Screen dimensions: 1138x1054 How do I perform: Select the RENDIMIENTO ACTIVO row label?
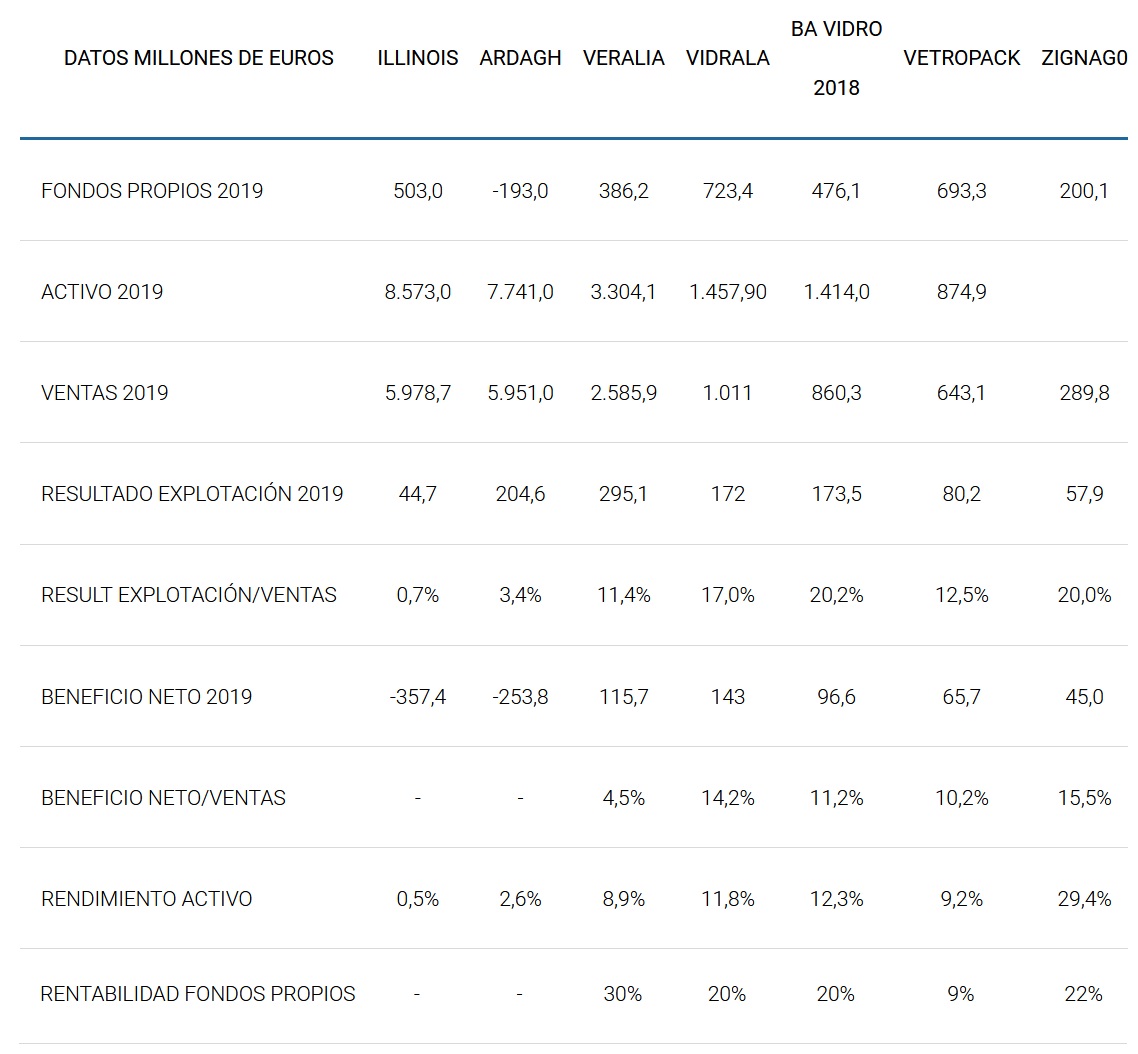[147, 899]
